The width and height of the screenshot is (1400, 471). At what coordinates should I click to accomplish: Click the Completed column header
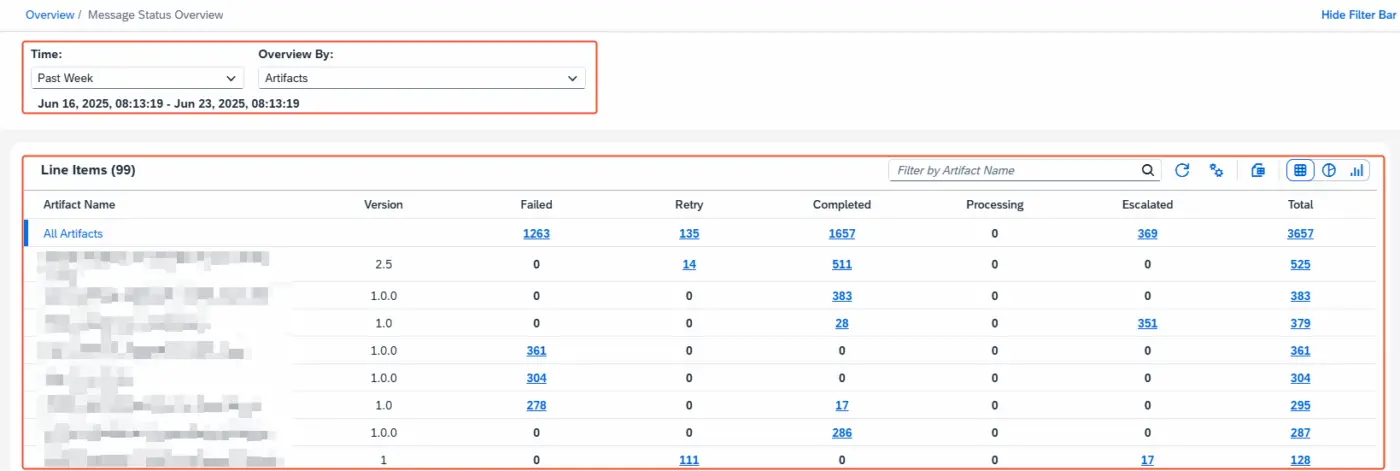click(842, 204)
